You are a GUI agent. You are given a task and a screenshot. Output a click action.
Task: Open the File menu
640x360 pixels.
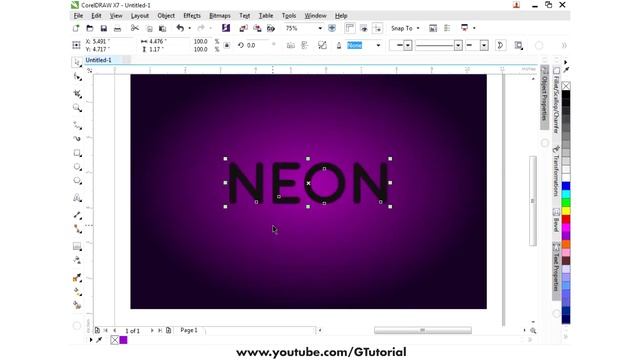[x=78, y=16]
